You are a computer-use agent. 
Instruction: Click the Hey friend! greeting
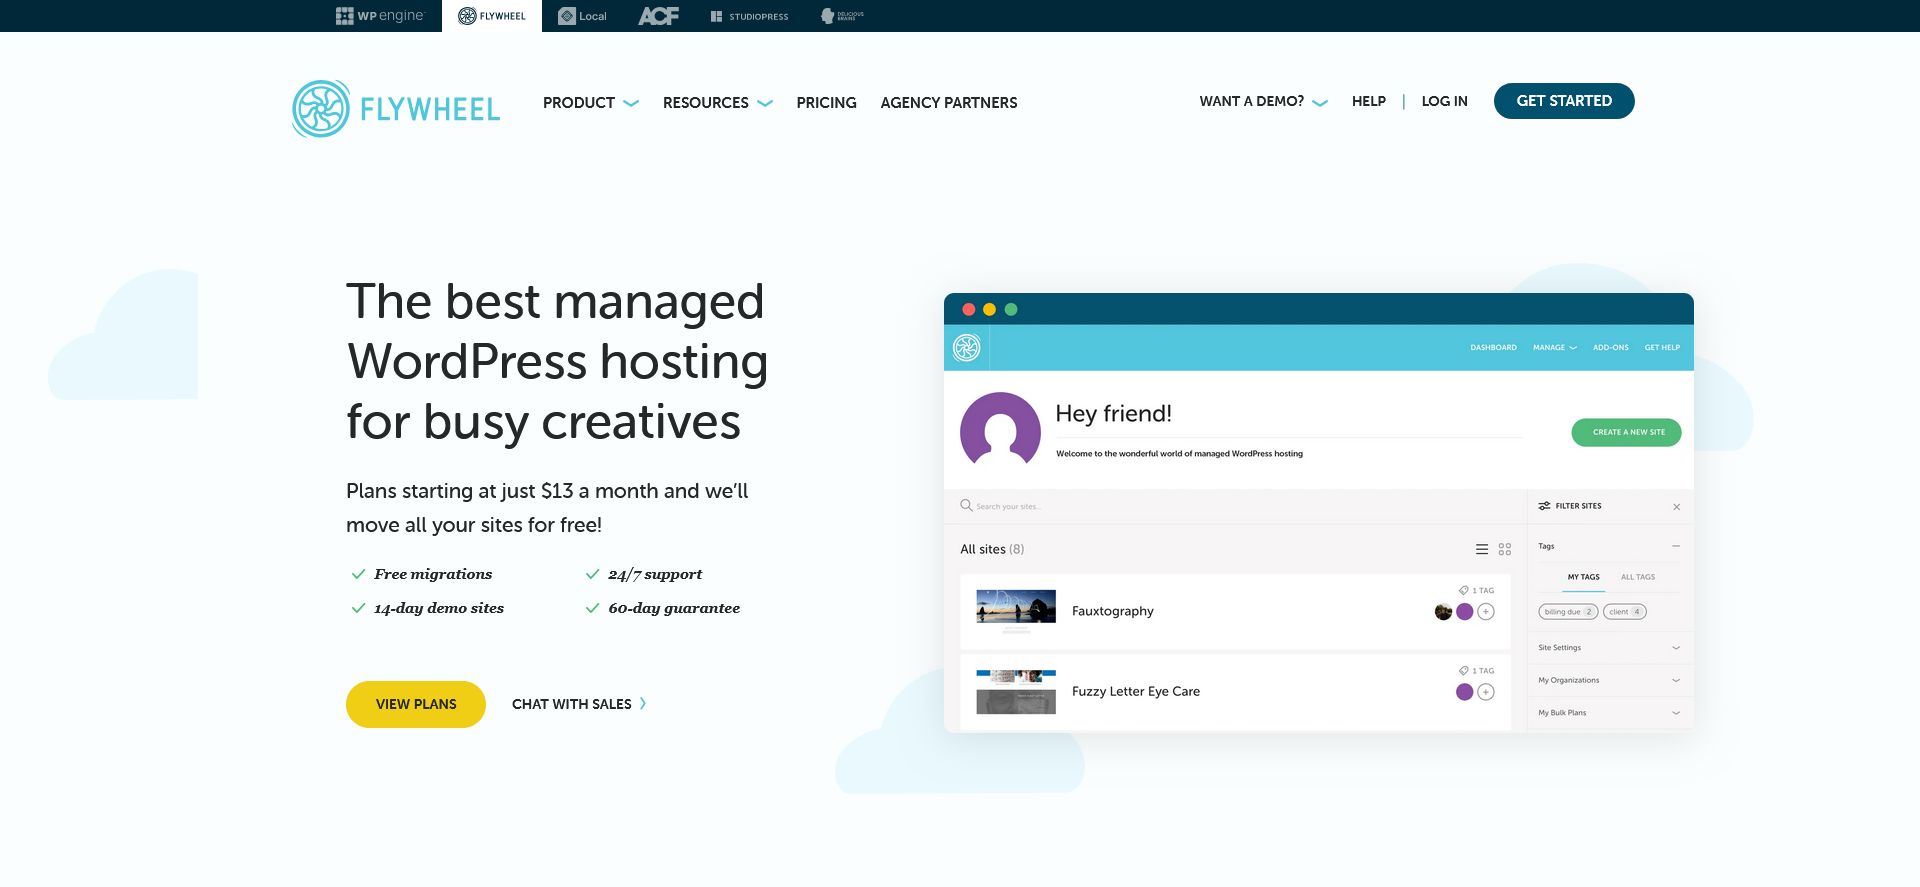click(1113, 414)
